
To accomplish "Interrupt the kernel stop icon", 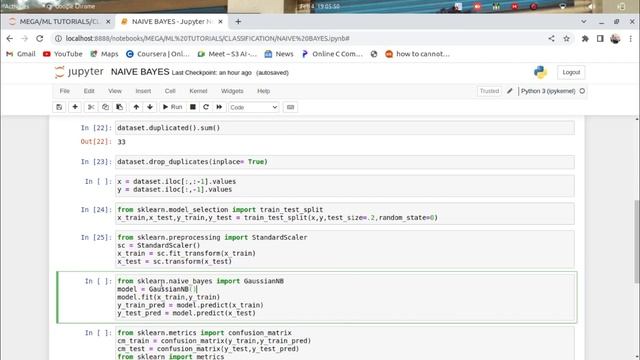I will pyautogui.click(x=193, y=107).
